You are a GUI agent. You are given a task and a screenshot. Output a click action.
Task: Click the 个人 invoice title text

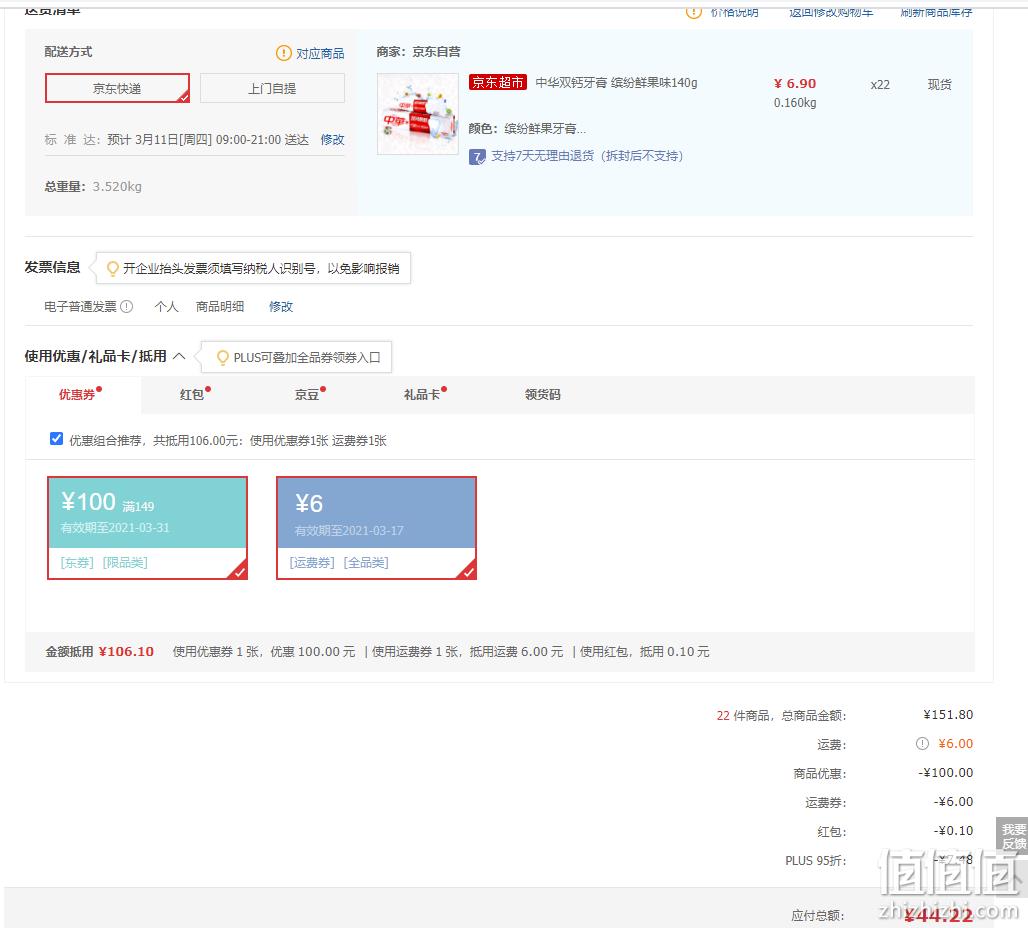tap(167, 306)
